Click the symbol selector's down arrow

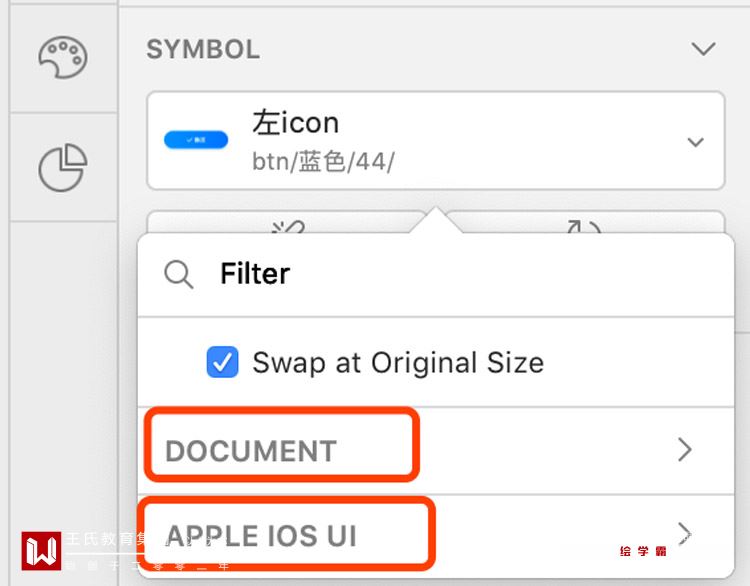[696, 142]
